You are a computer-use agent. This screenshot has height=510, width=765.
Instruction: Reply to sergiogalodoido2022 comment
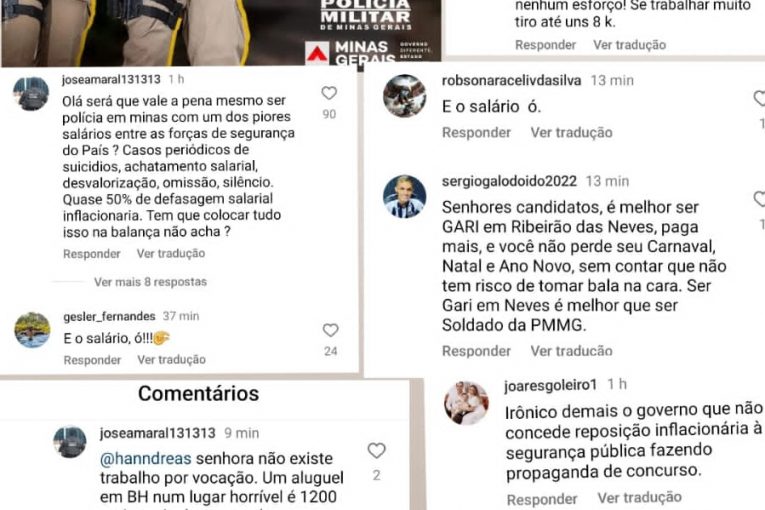(x=476, y=351)
